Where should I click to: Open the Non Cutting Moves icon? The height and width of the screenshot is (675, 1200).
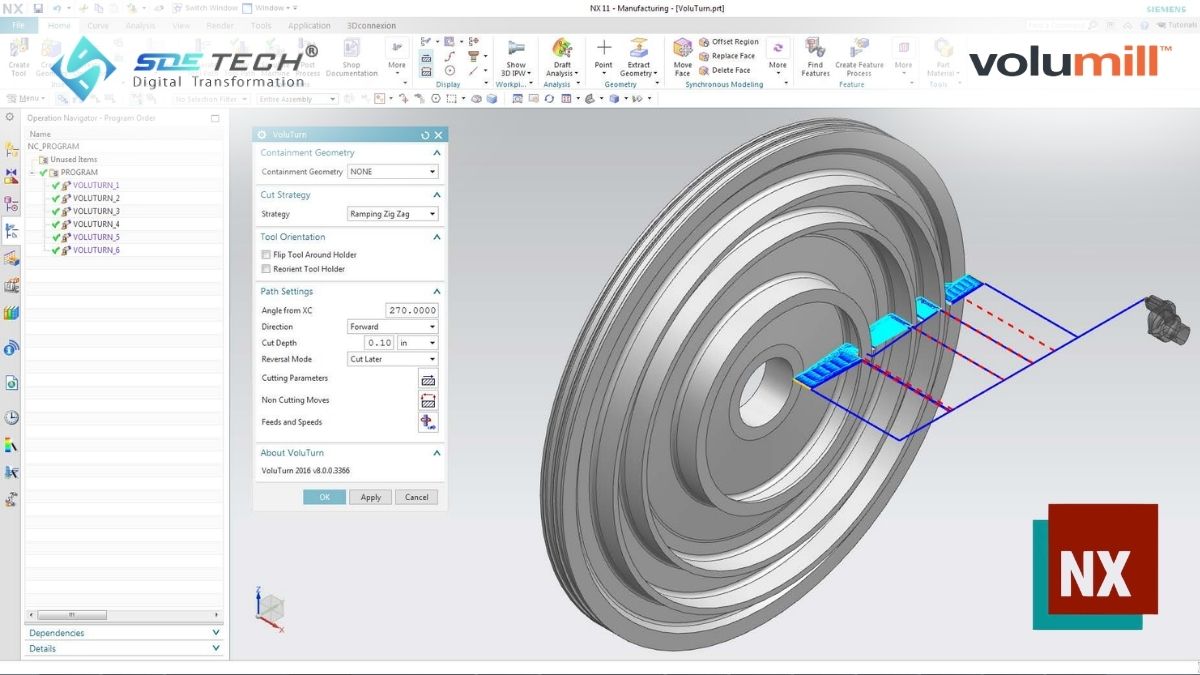(428, 401)
